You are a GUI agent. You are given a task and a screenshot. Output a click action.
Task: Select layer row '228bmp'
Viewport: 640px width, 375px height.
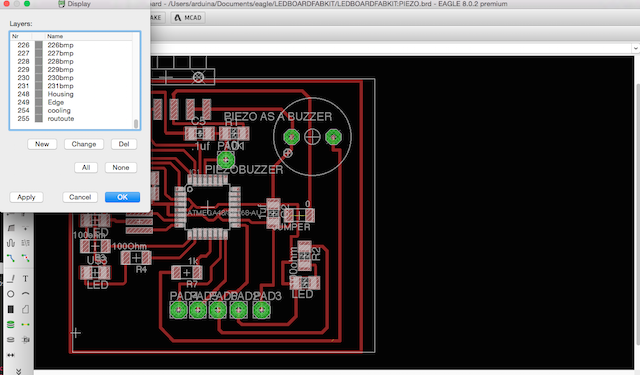[71, 62]
